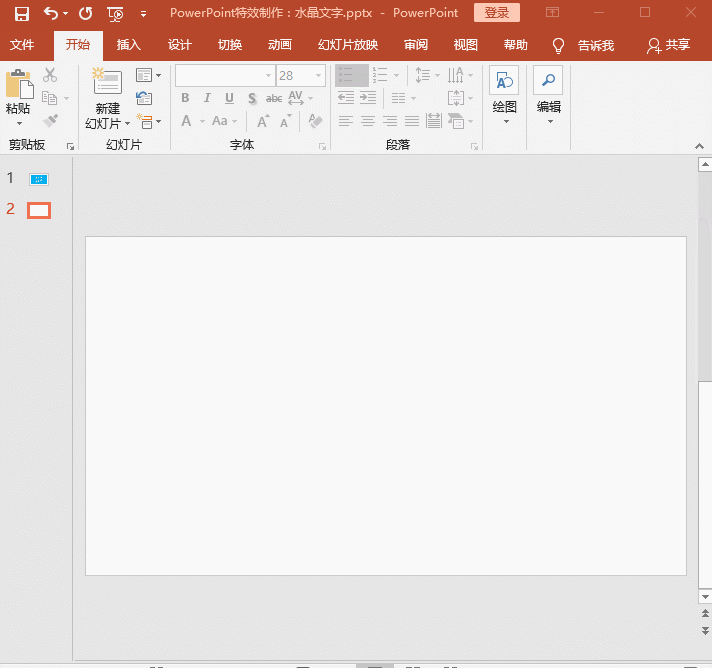Open the 字体 dialog launcher
The image size is (712, 668).
point(322,147)
